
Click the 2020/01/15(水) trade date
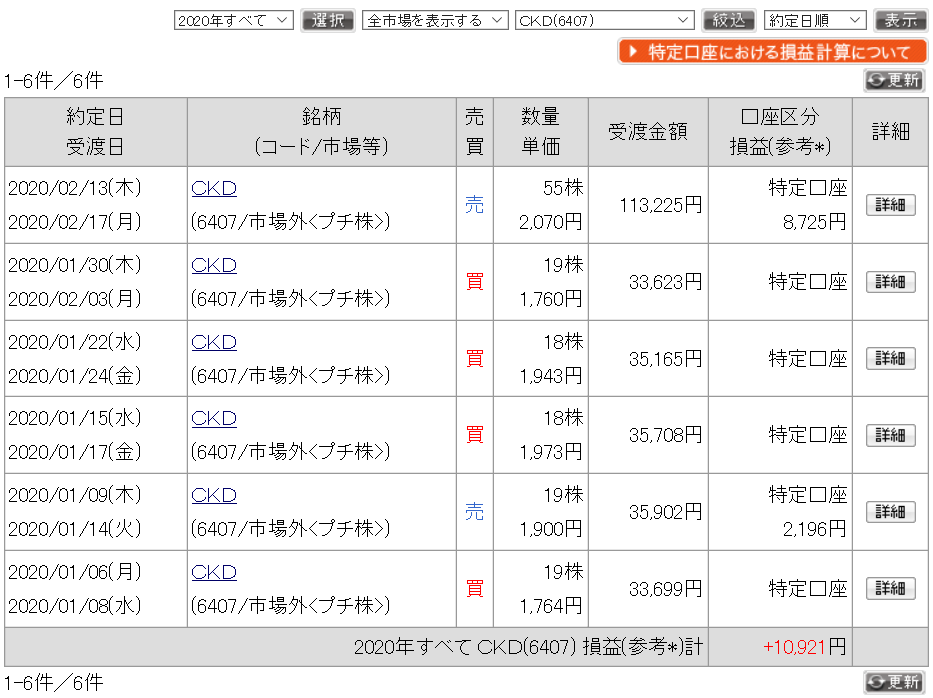tap(75, 418)
